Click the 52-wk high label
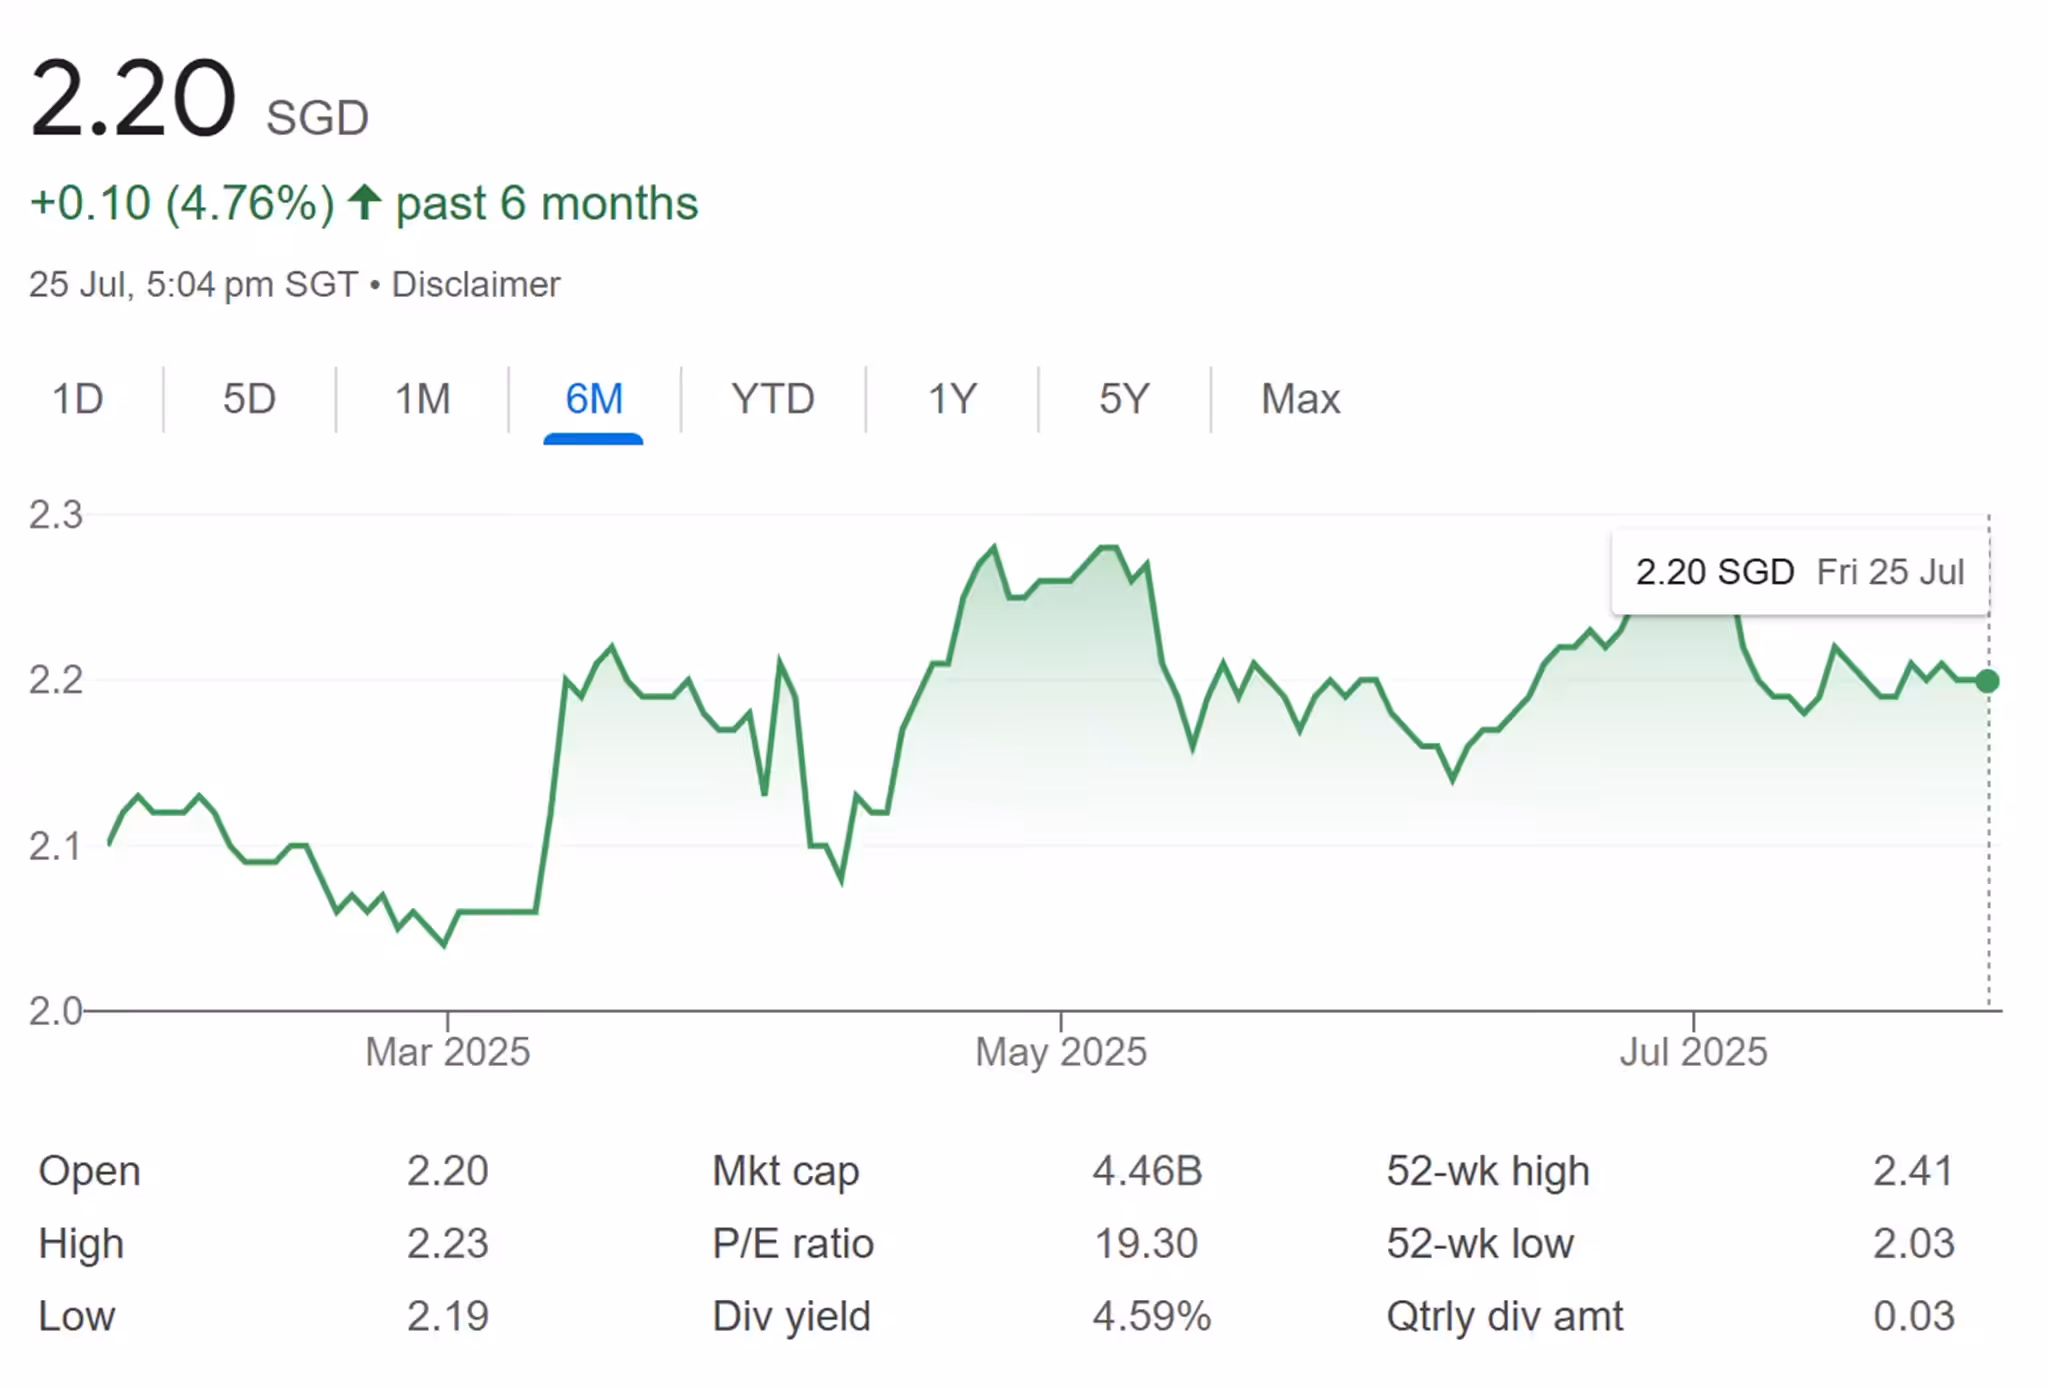 [x=1487, y=1171]
